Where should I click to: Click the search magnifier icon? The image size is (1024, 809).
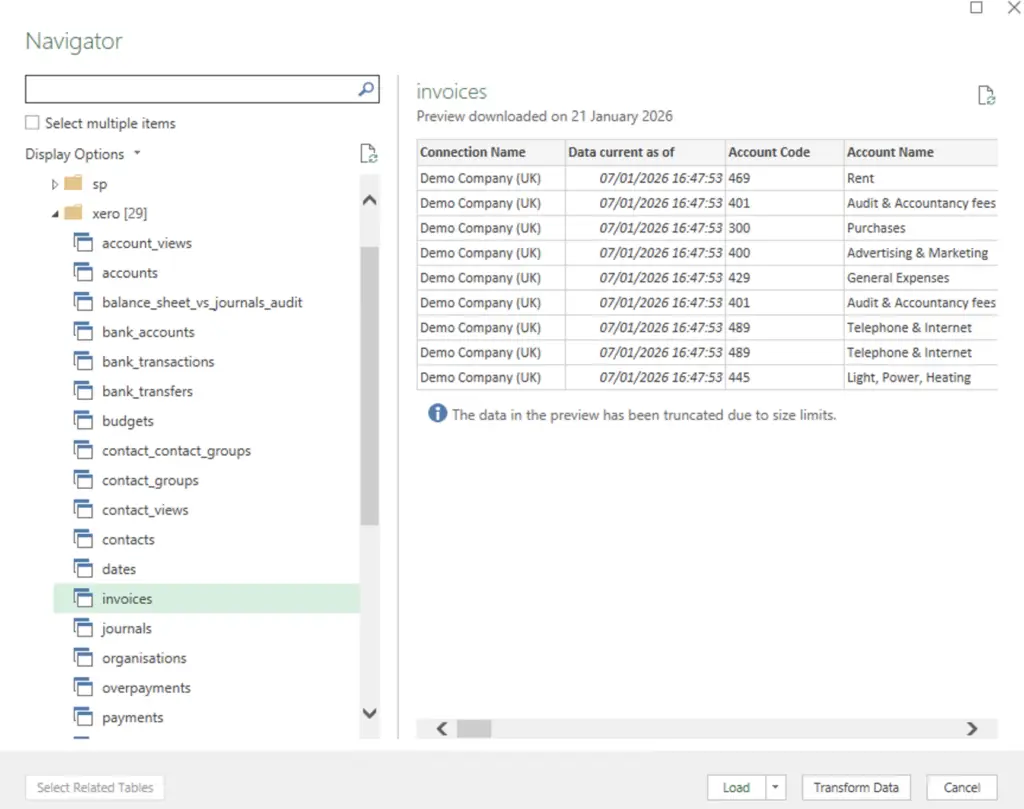point(367,88)
